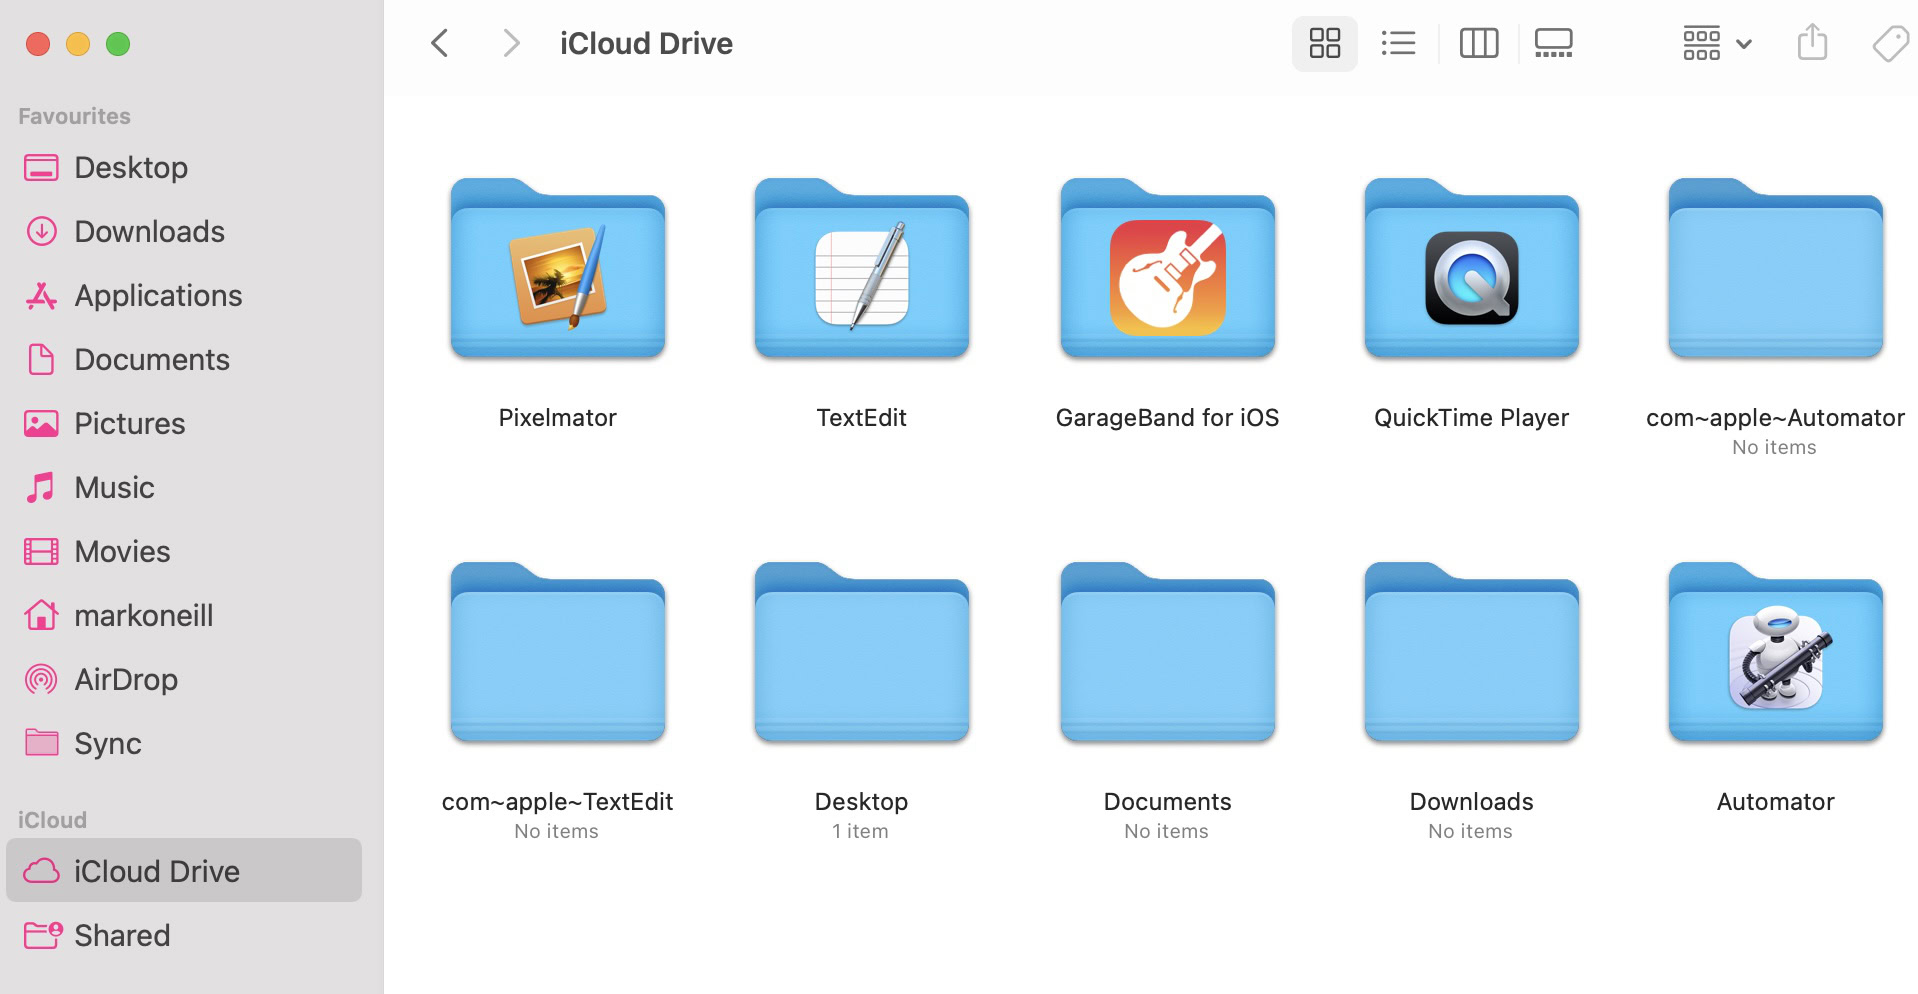Switch to gallery view
1918x994 pixels.
[1553, 43]
